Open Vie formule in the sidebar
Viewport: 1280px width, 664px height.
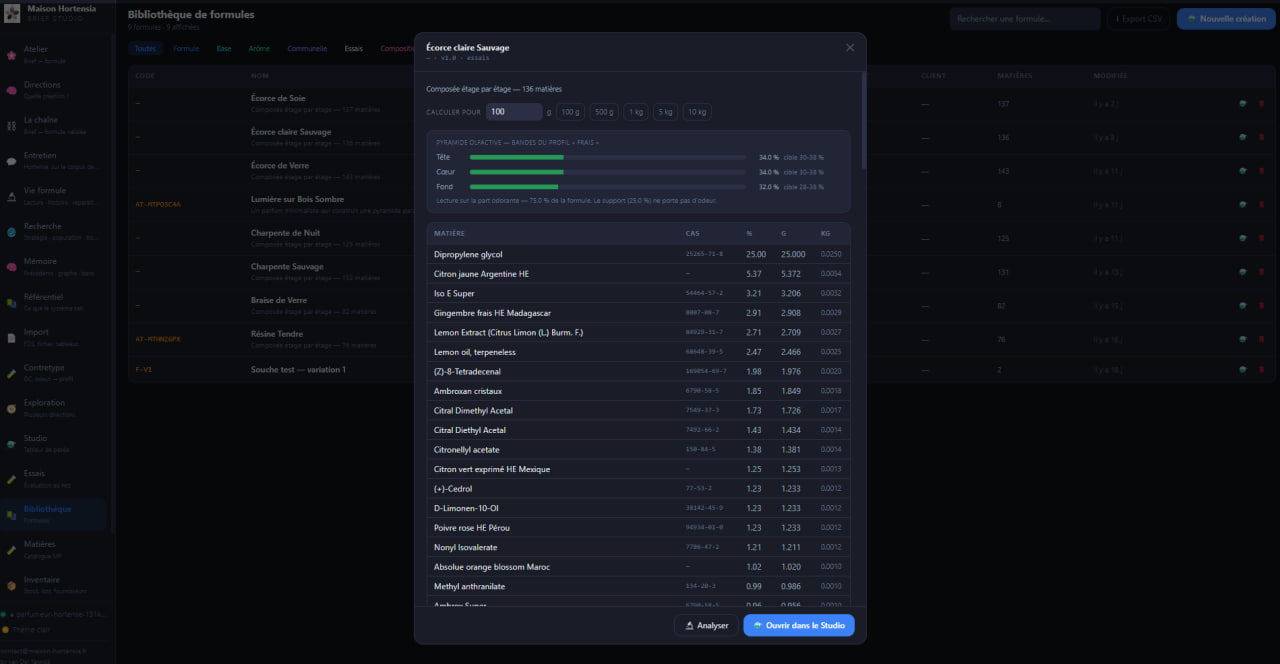click(55, 195)
